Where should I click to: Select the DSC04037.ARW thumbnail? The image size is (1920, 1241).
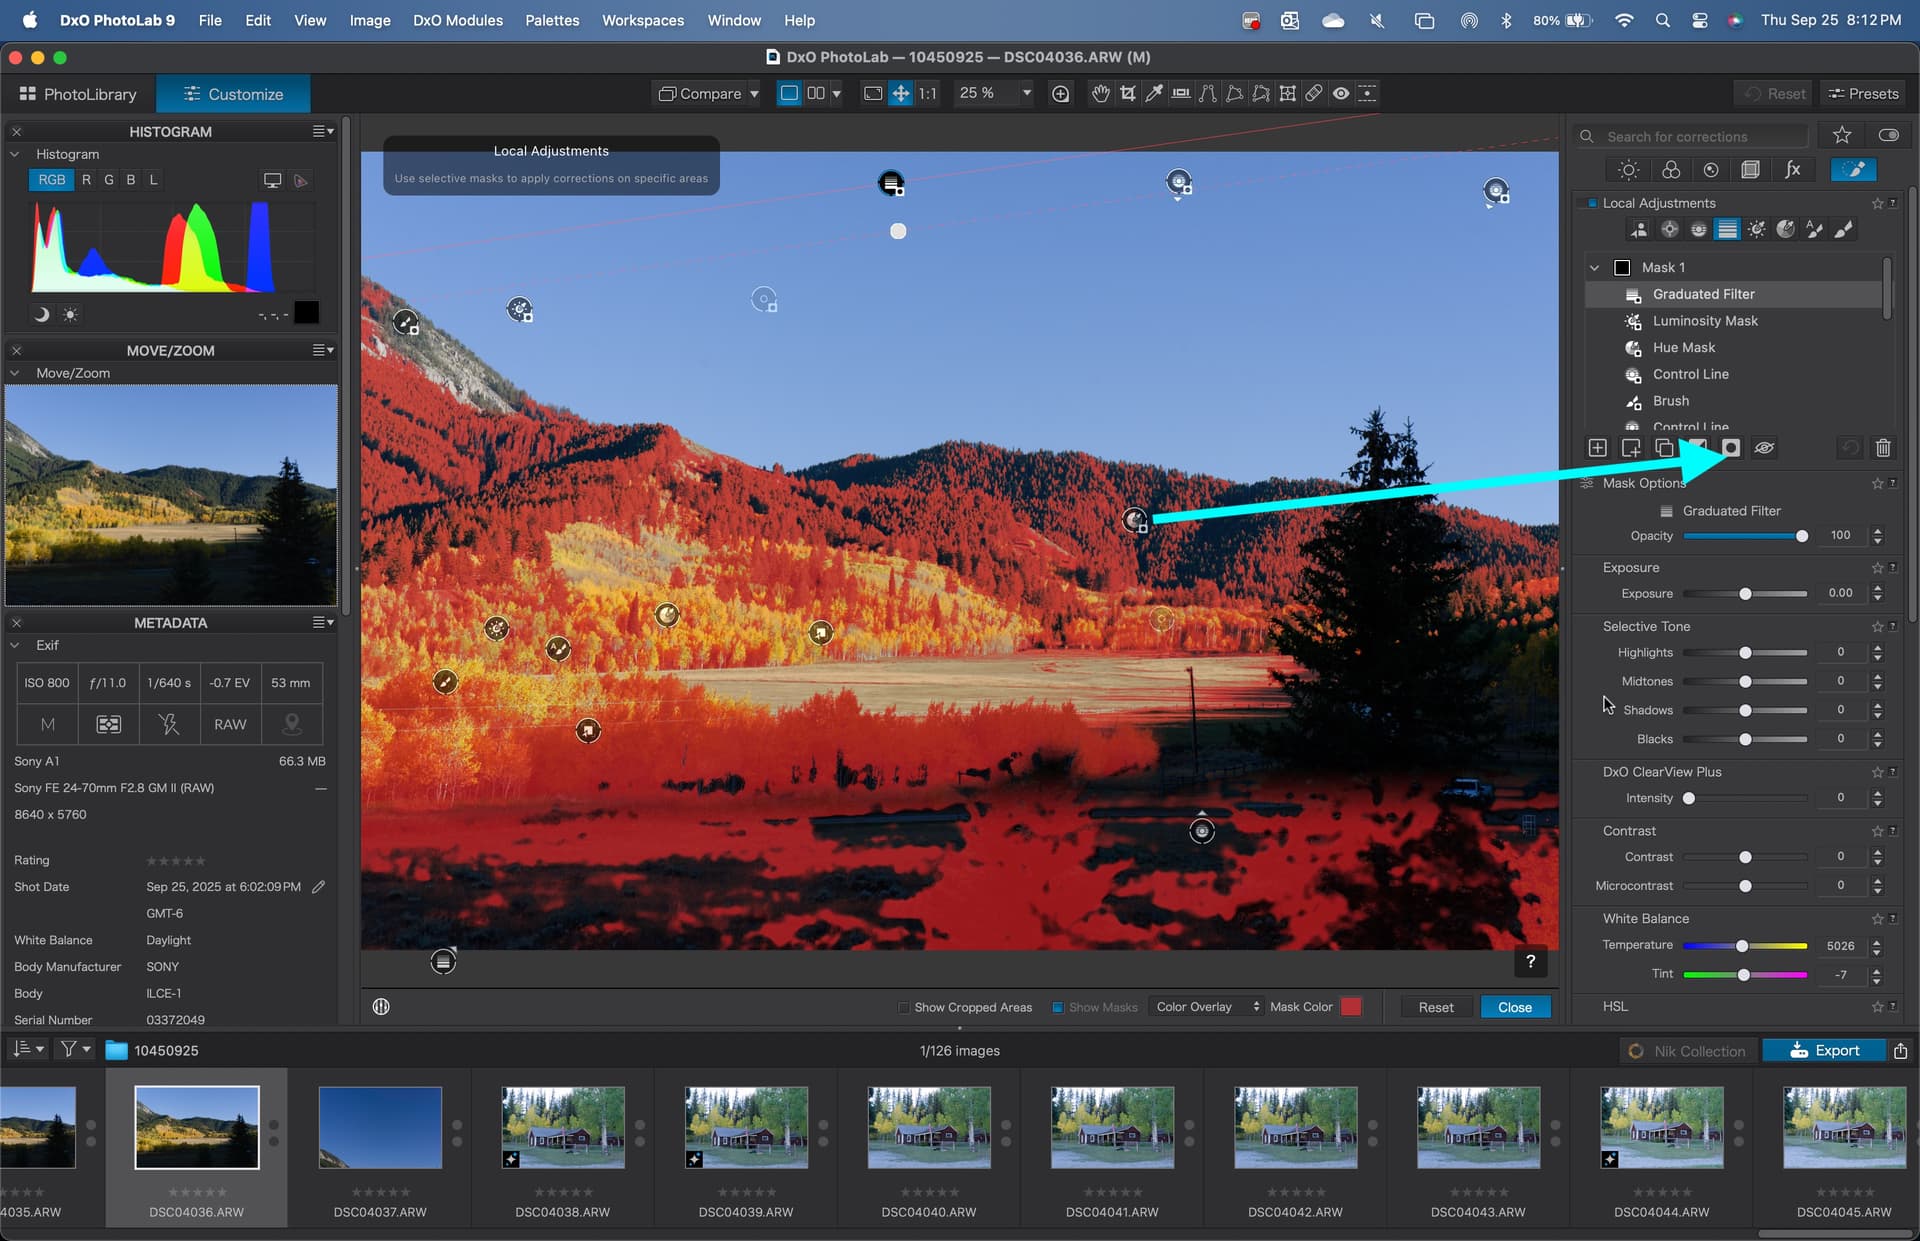(380, 1128)
